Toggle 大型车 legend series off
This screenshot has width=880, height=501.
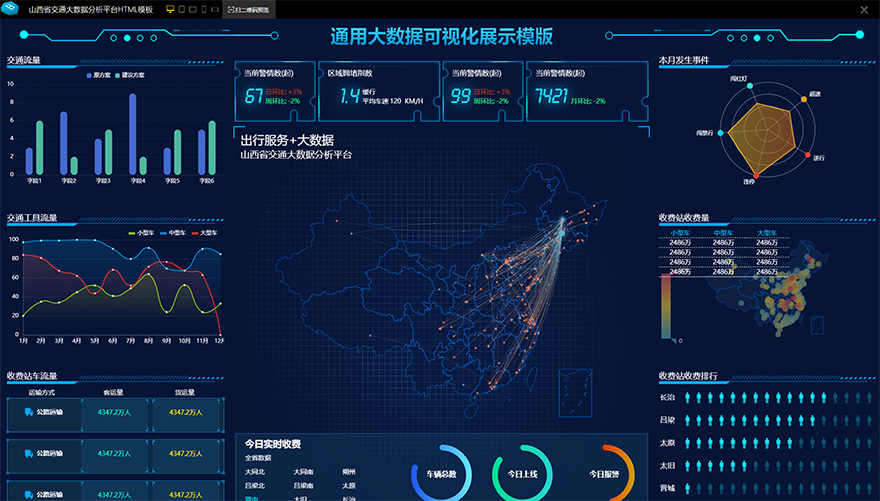pyautogui.click(x=205, y=232)
